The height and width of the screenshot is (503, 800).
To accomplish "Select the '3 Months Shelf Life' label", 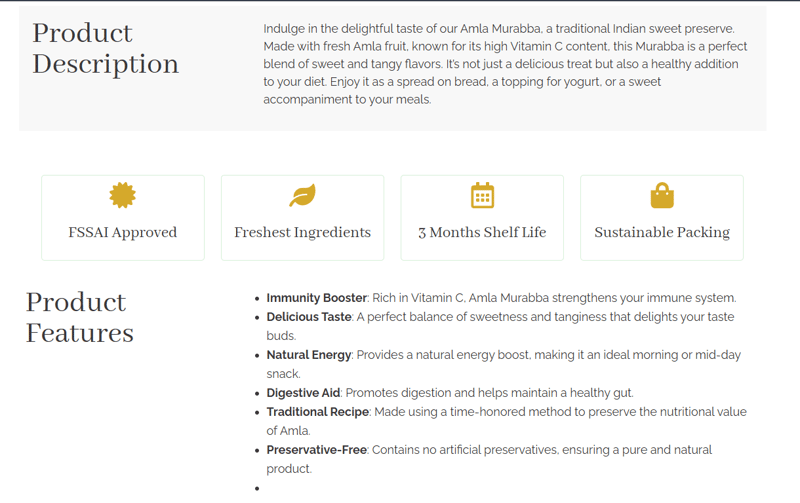I will (x=482, y=232).
